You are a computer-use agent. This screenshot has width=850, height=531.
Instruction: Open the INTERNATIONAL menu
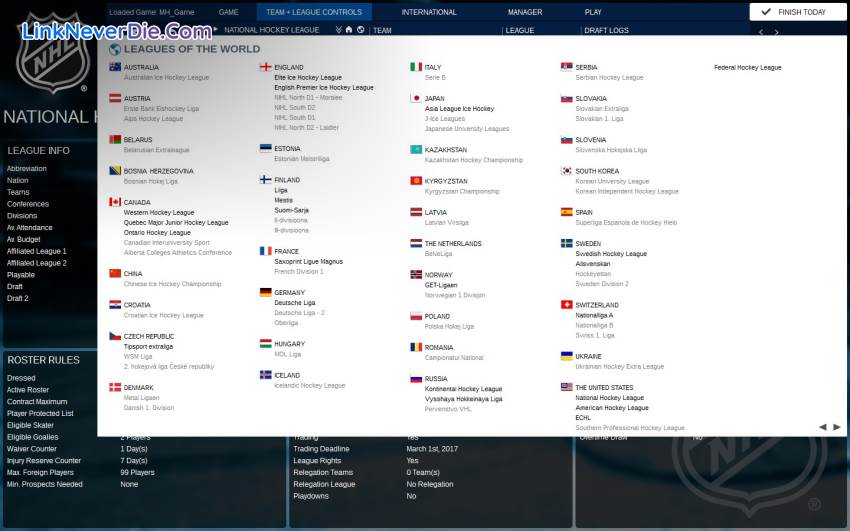point(429,12)
